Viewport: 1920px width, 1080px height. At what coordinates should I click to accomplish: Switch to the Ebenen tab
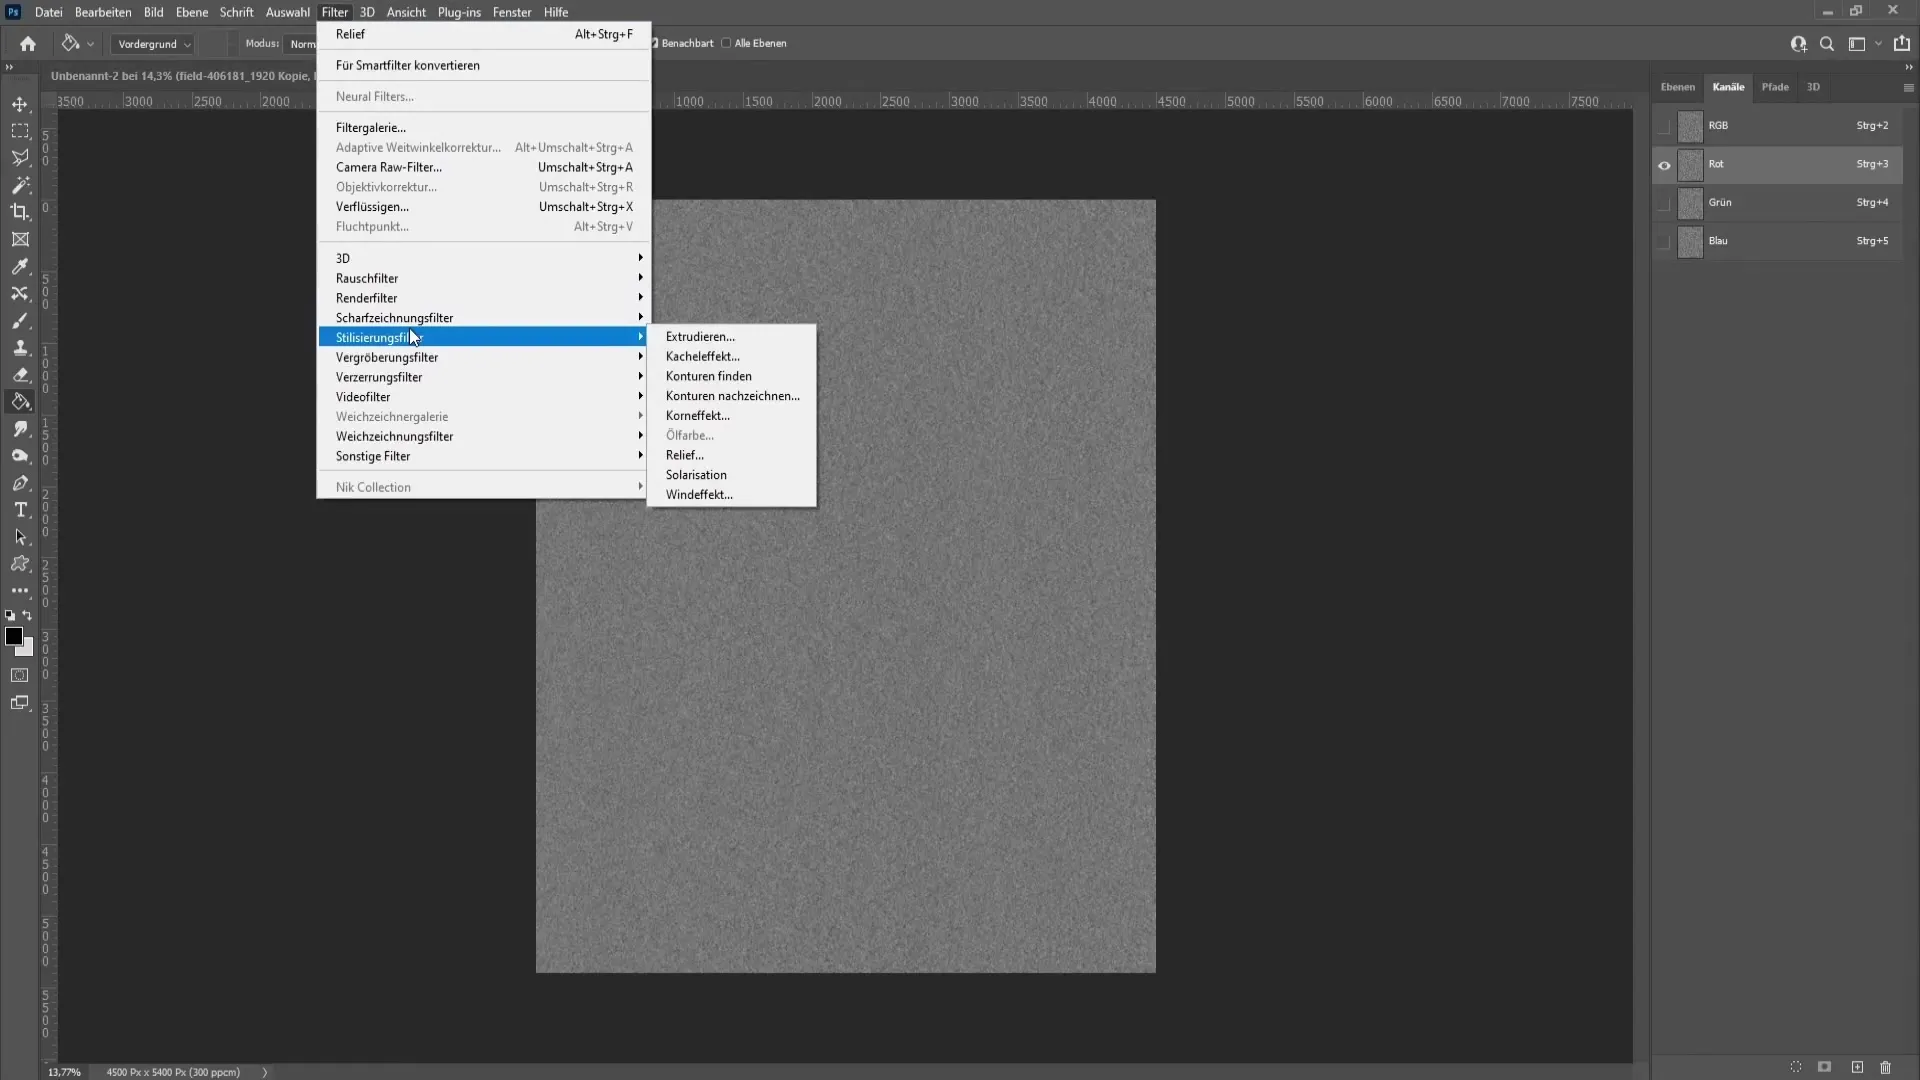coord(1677,87)
